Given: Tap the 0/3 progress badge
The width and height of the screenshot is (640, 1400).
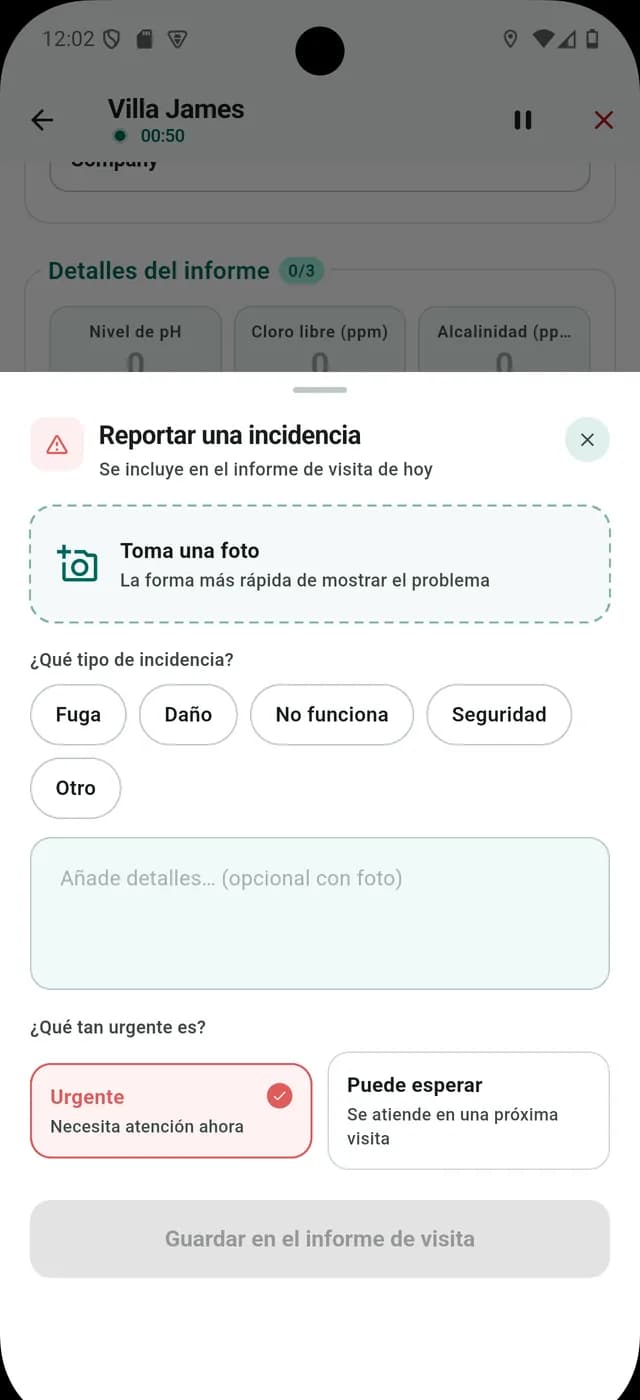Looking at the screenshot, I should [x=301, y=271].
